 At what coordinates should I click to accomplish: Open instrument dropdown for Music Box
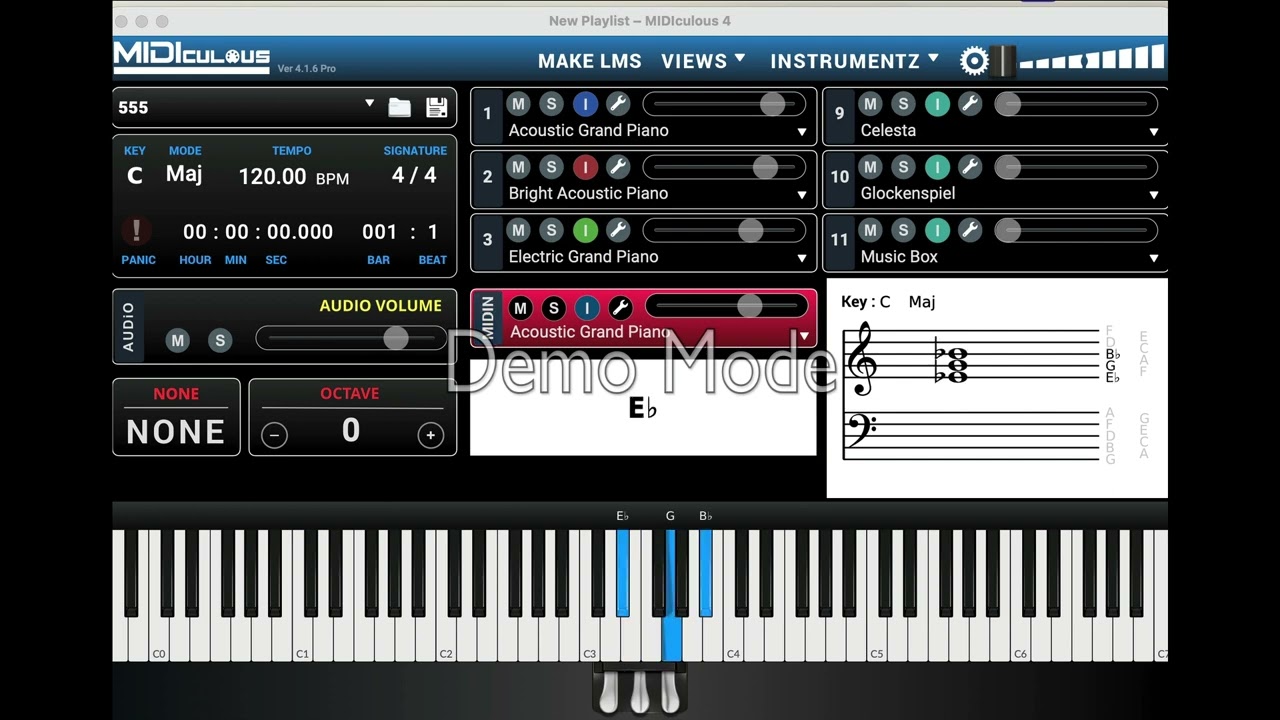[x=1154, y=258]
